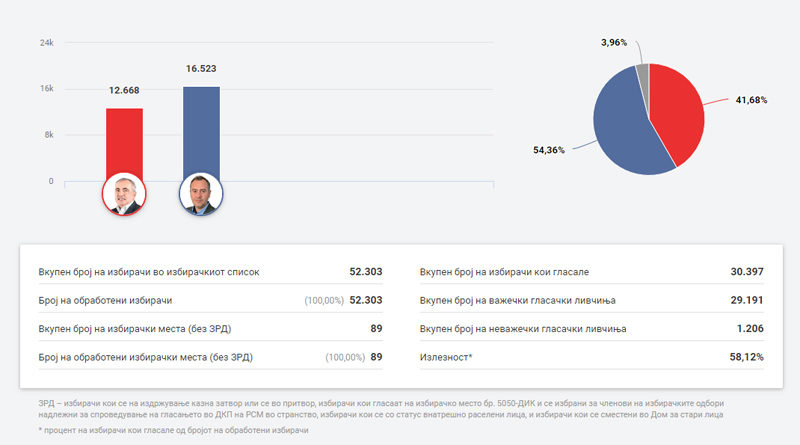Screen dimensions: 800x445
Task: Click the 54,36% pie label
Action: point(548,150)
